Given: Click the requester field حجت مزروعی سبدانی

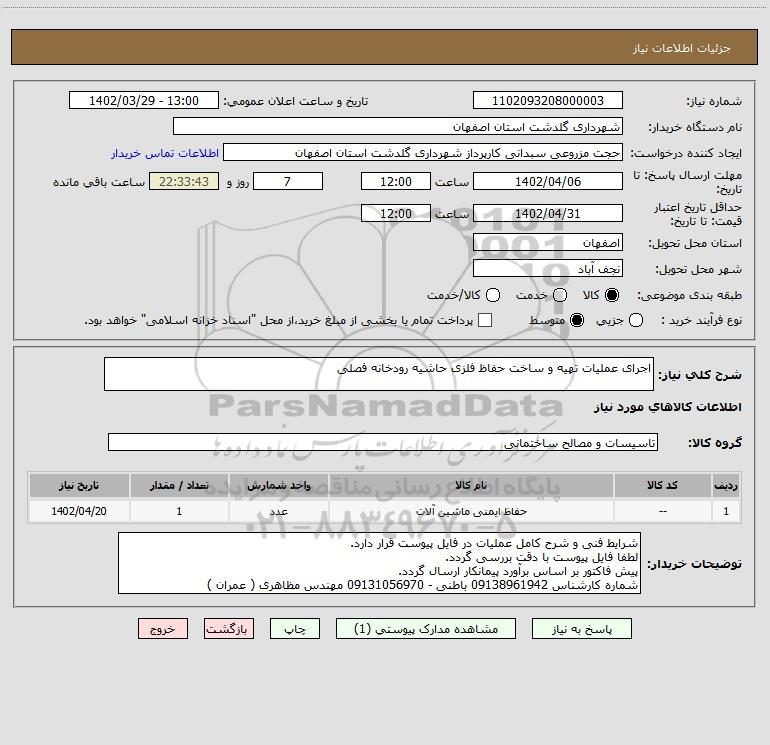Looking at the screenshot, I should click(423, 153).
